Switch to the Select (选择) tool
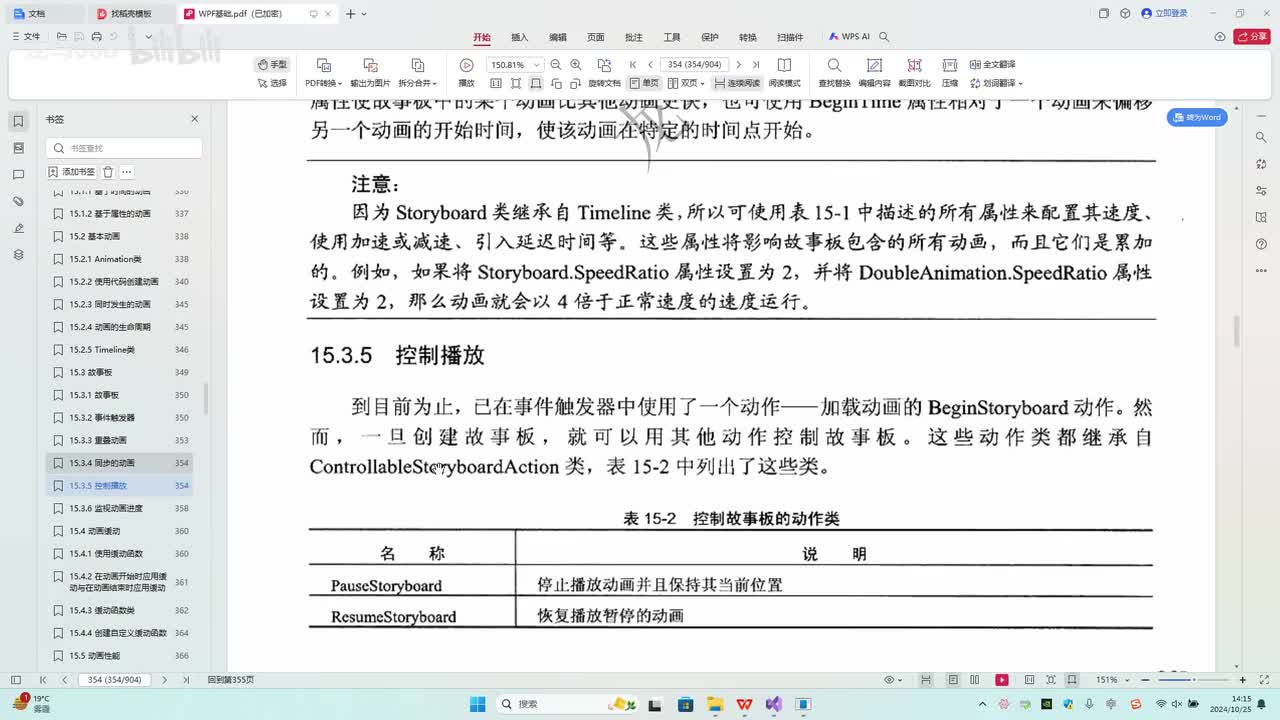The image size is (1280, 720). tap(272, 83)
